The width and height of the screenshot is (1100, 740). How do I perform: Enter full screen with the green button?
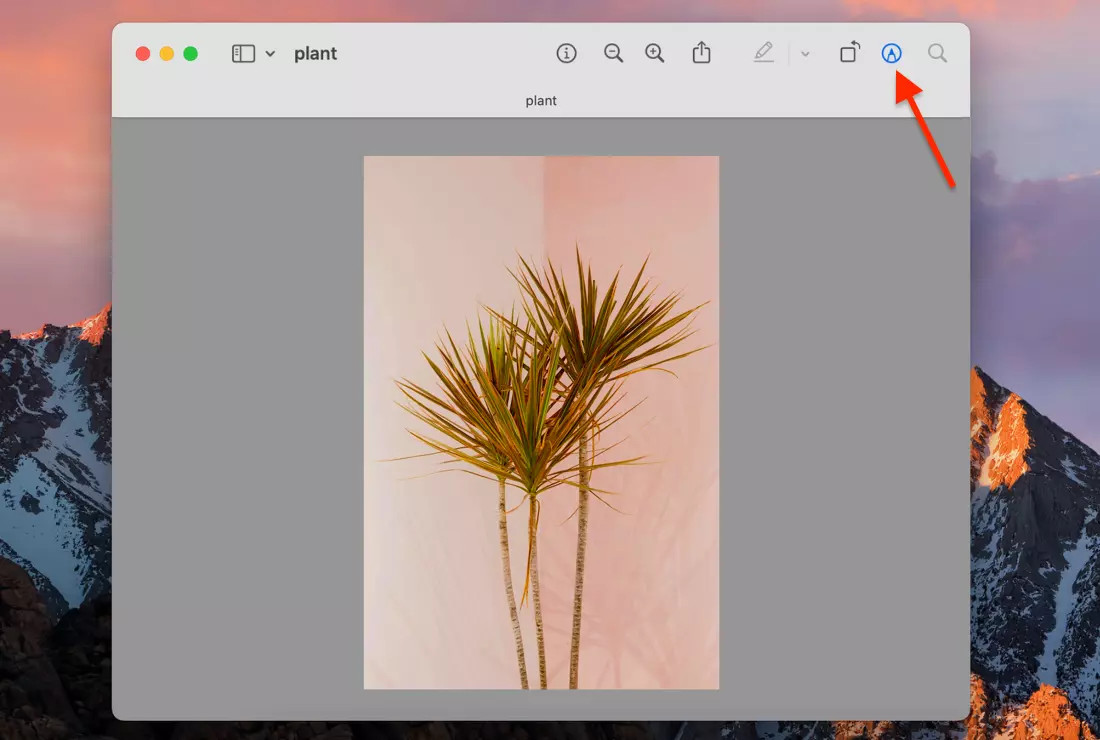190,54
